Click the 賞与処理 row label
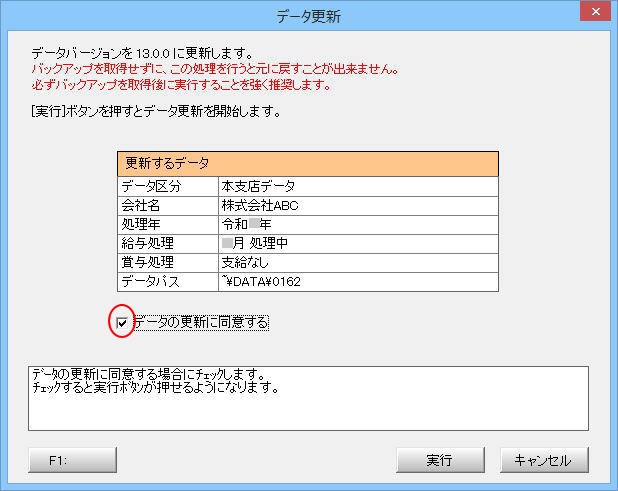Viewport: 618px width, 491px height. pyautogui.click(x=168, y=262)
